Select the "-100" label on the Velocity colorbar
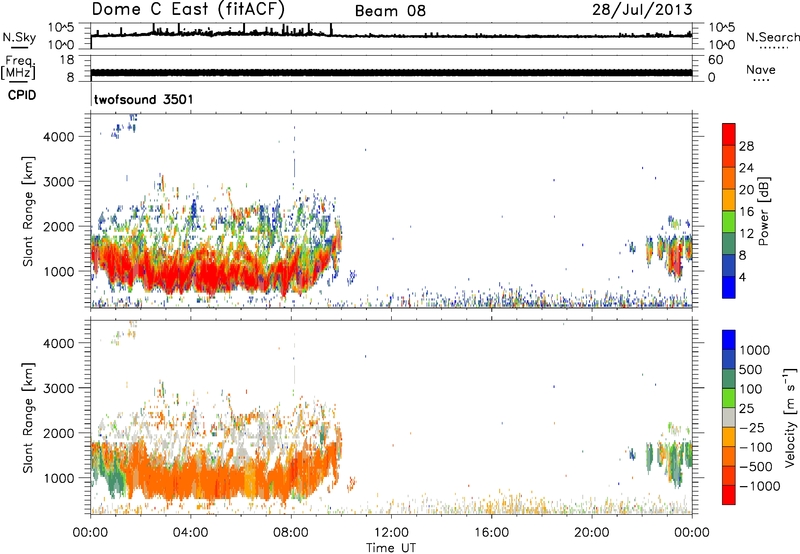The width and height of the screenshot is (800, 554). [x=756, y=447]
